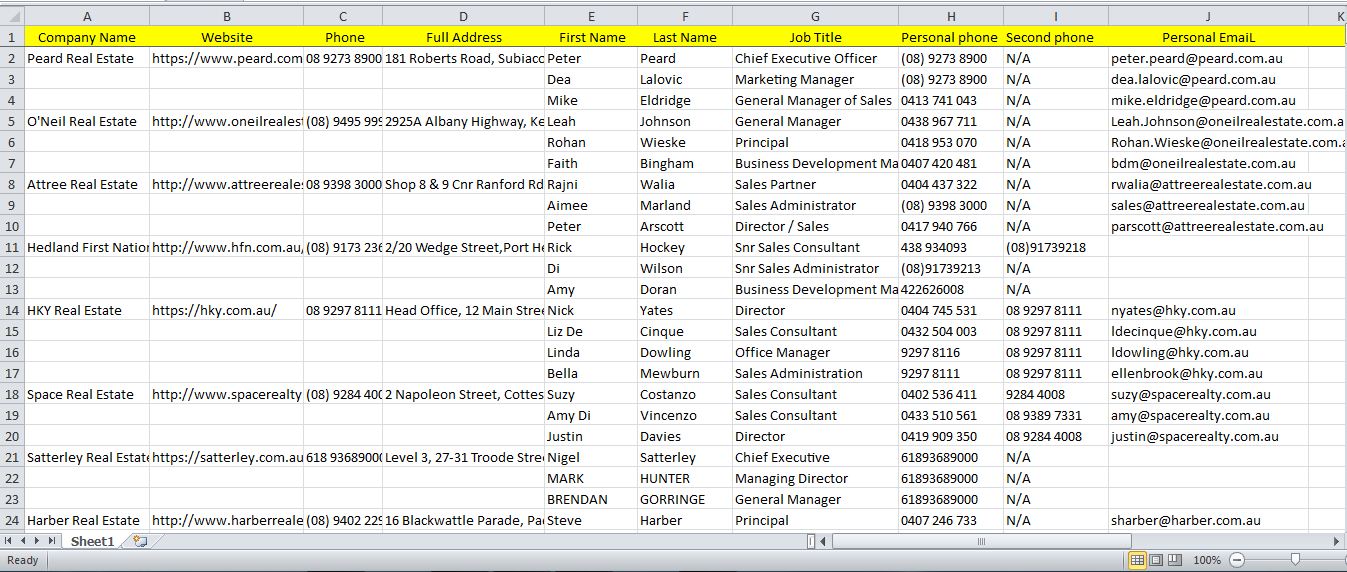
Task: Select the 'Job Title' header cell
Action: coord(814,37)
